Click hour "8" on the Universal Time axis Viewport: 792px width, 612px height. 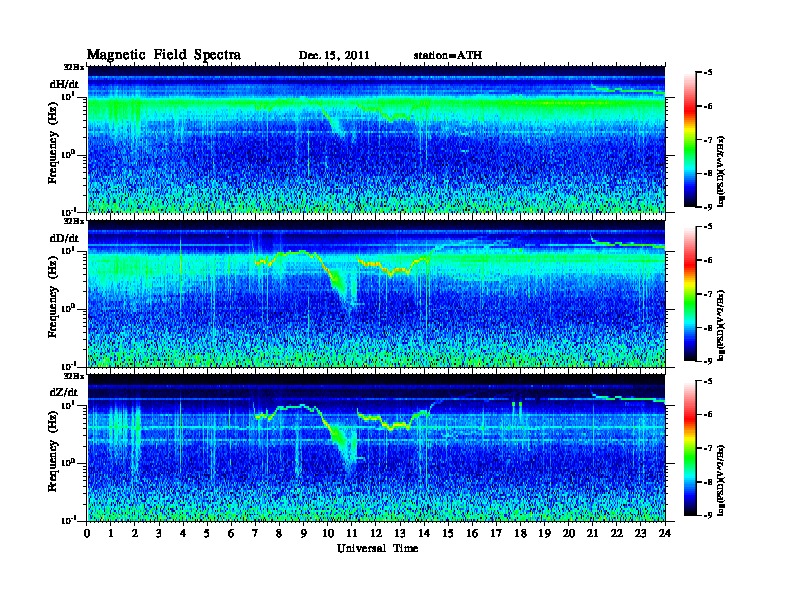(279, 534)
